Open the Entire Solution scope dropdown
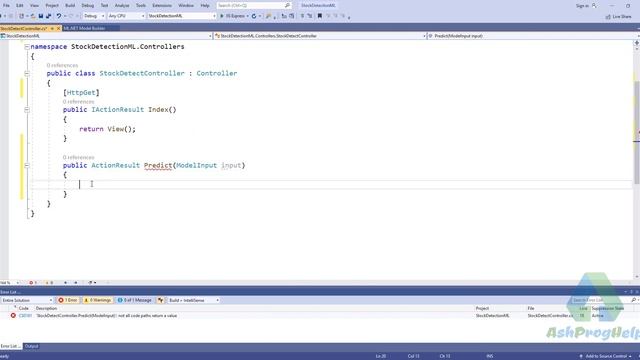Screen dimensions: 640x360 (27, 300)
